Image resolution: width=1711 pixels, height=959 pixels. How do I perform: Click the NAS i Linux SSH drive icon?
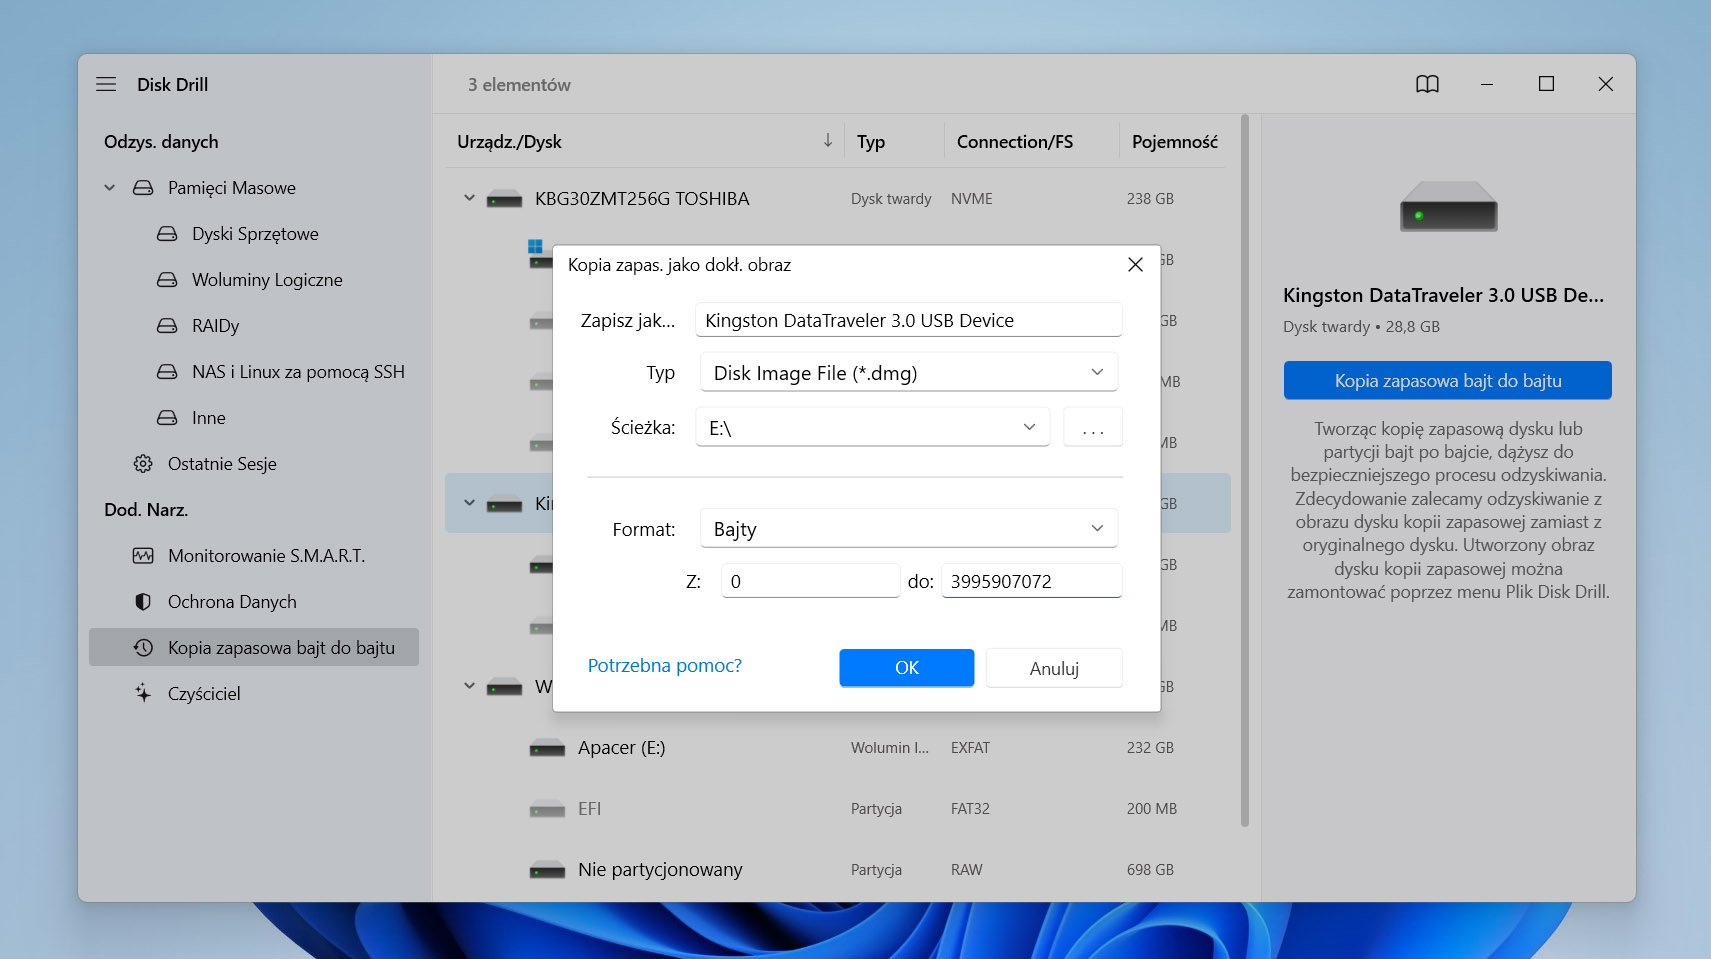(x=167, y=372)
